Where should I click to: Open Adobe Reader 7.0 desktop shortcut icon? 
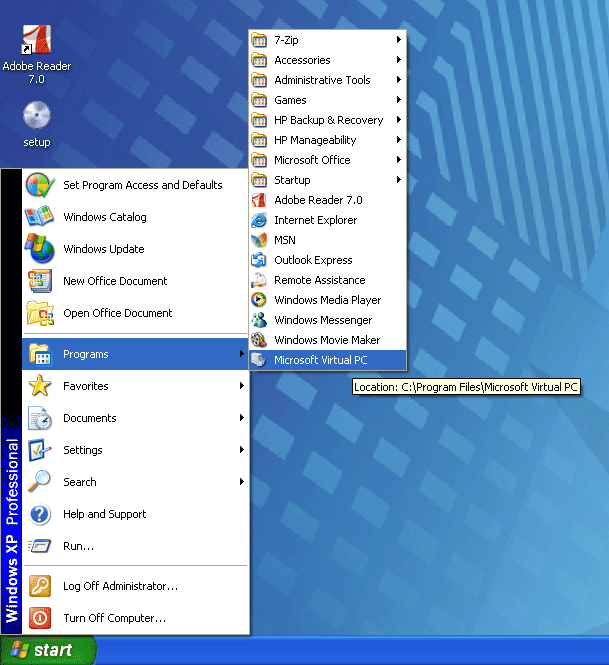pos(36,39)
